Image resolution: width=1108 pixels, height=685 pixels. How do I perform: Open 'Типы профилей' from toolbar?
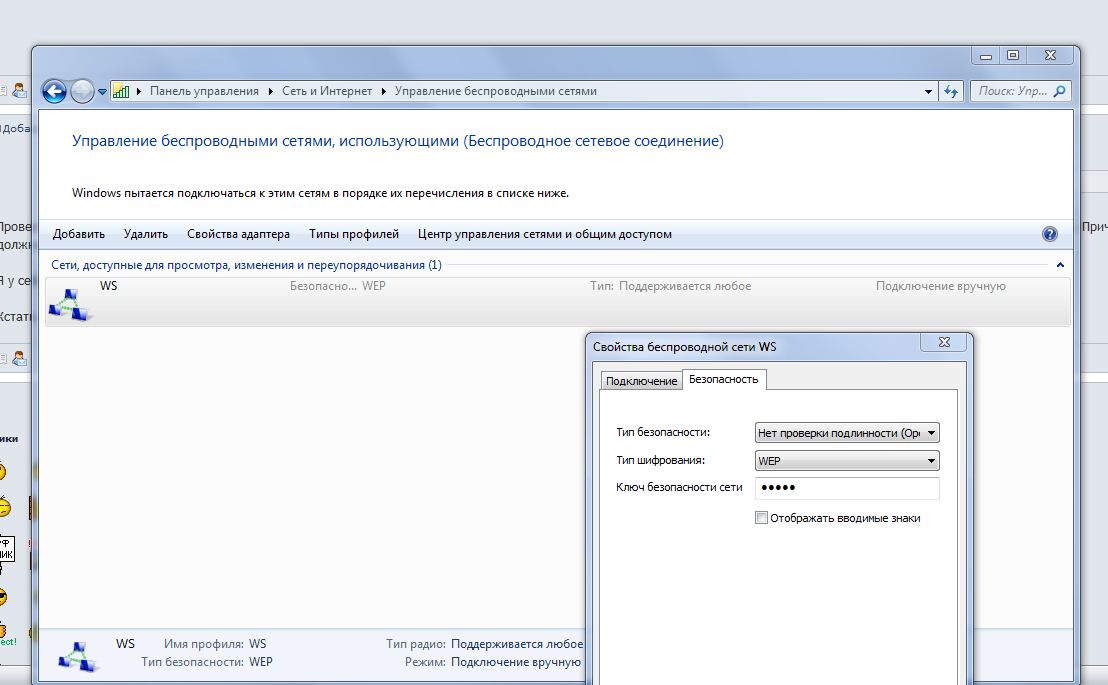(x=354, y=234)
